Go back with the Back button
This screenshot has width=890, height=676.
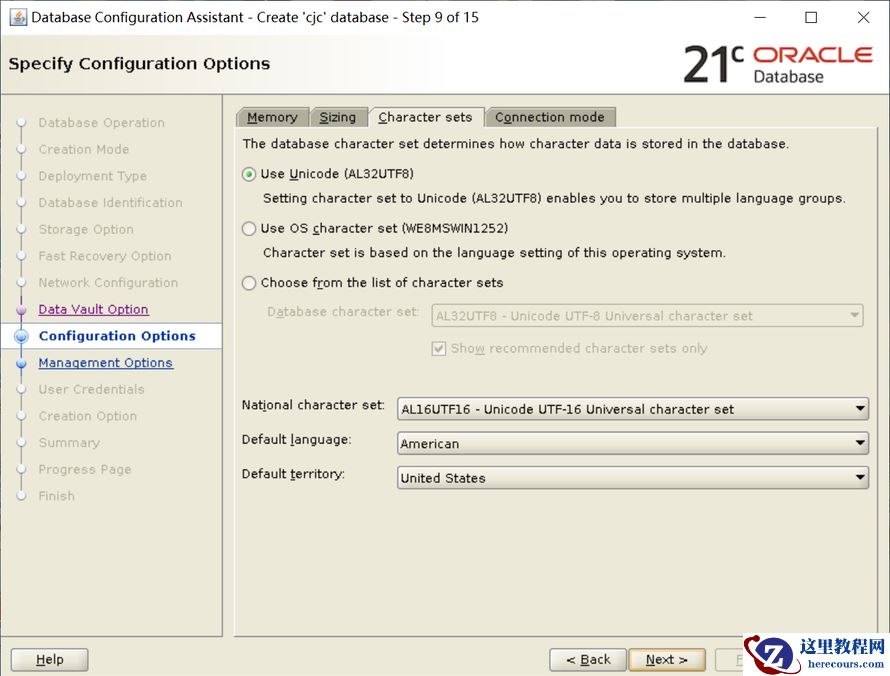click(x=588, y=660)
